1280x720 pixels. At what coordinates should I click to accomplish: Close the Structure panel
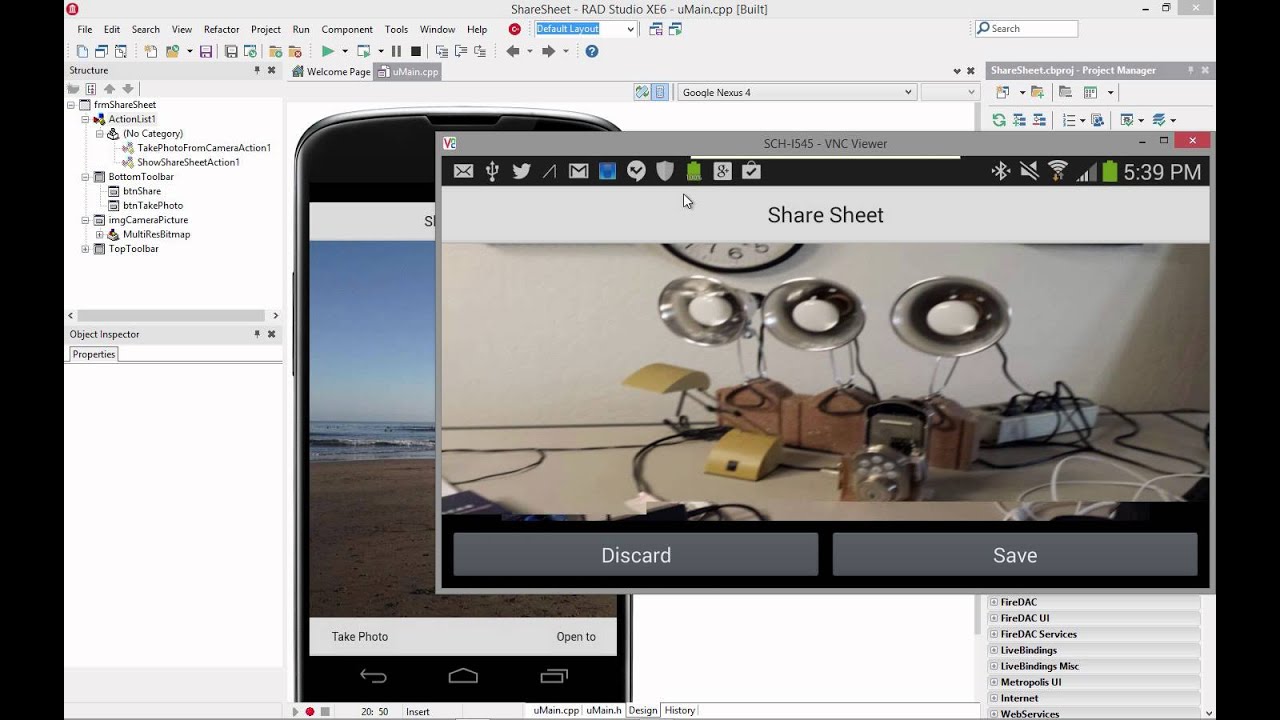click(272, 70)
